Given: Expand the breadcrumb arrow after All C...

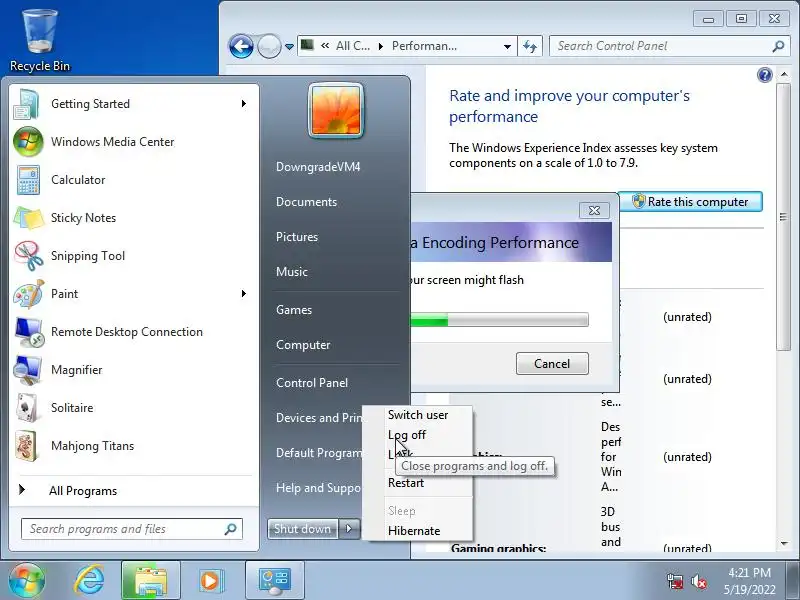Looking at the screenshot, I should pyautogui.click(x=381, y=46).
